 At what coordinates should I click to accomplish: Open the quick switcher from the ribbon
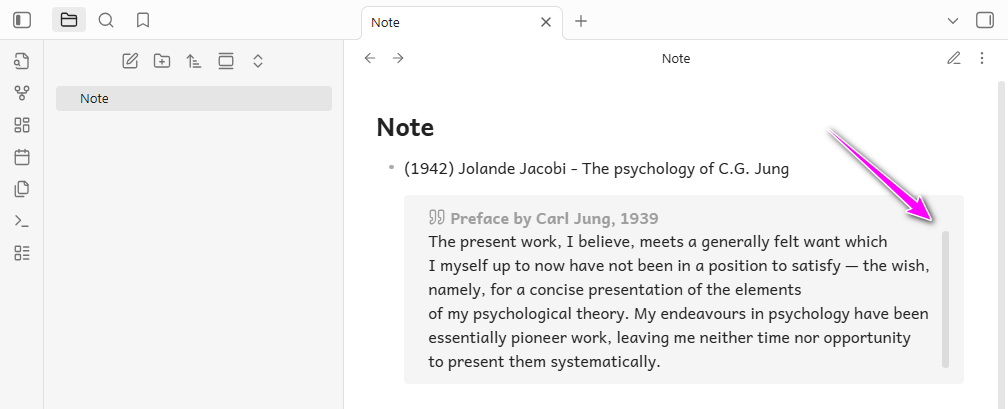click(22, 62)
